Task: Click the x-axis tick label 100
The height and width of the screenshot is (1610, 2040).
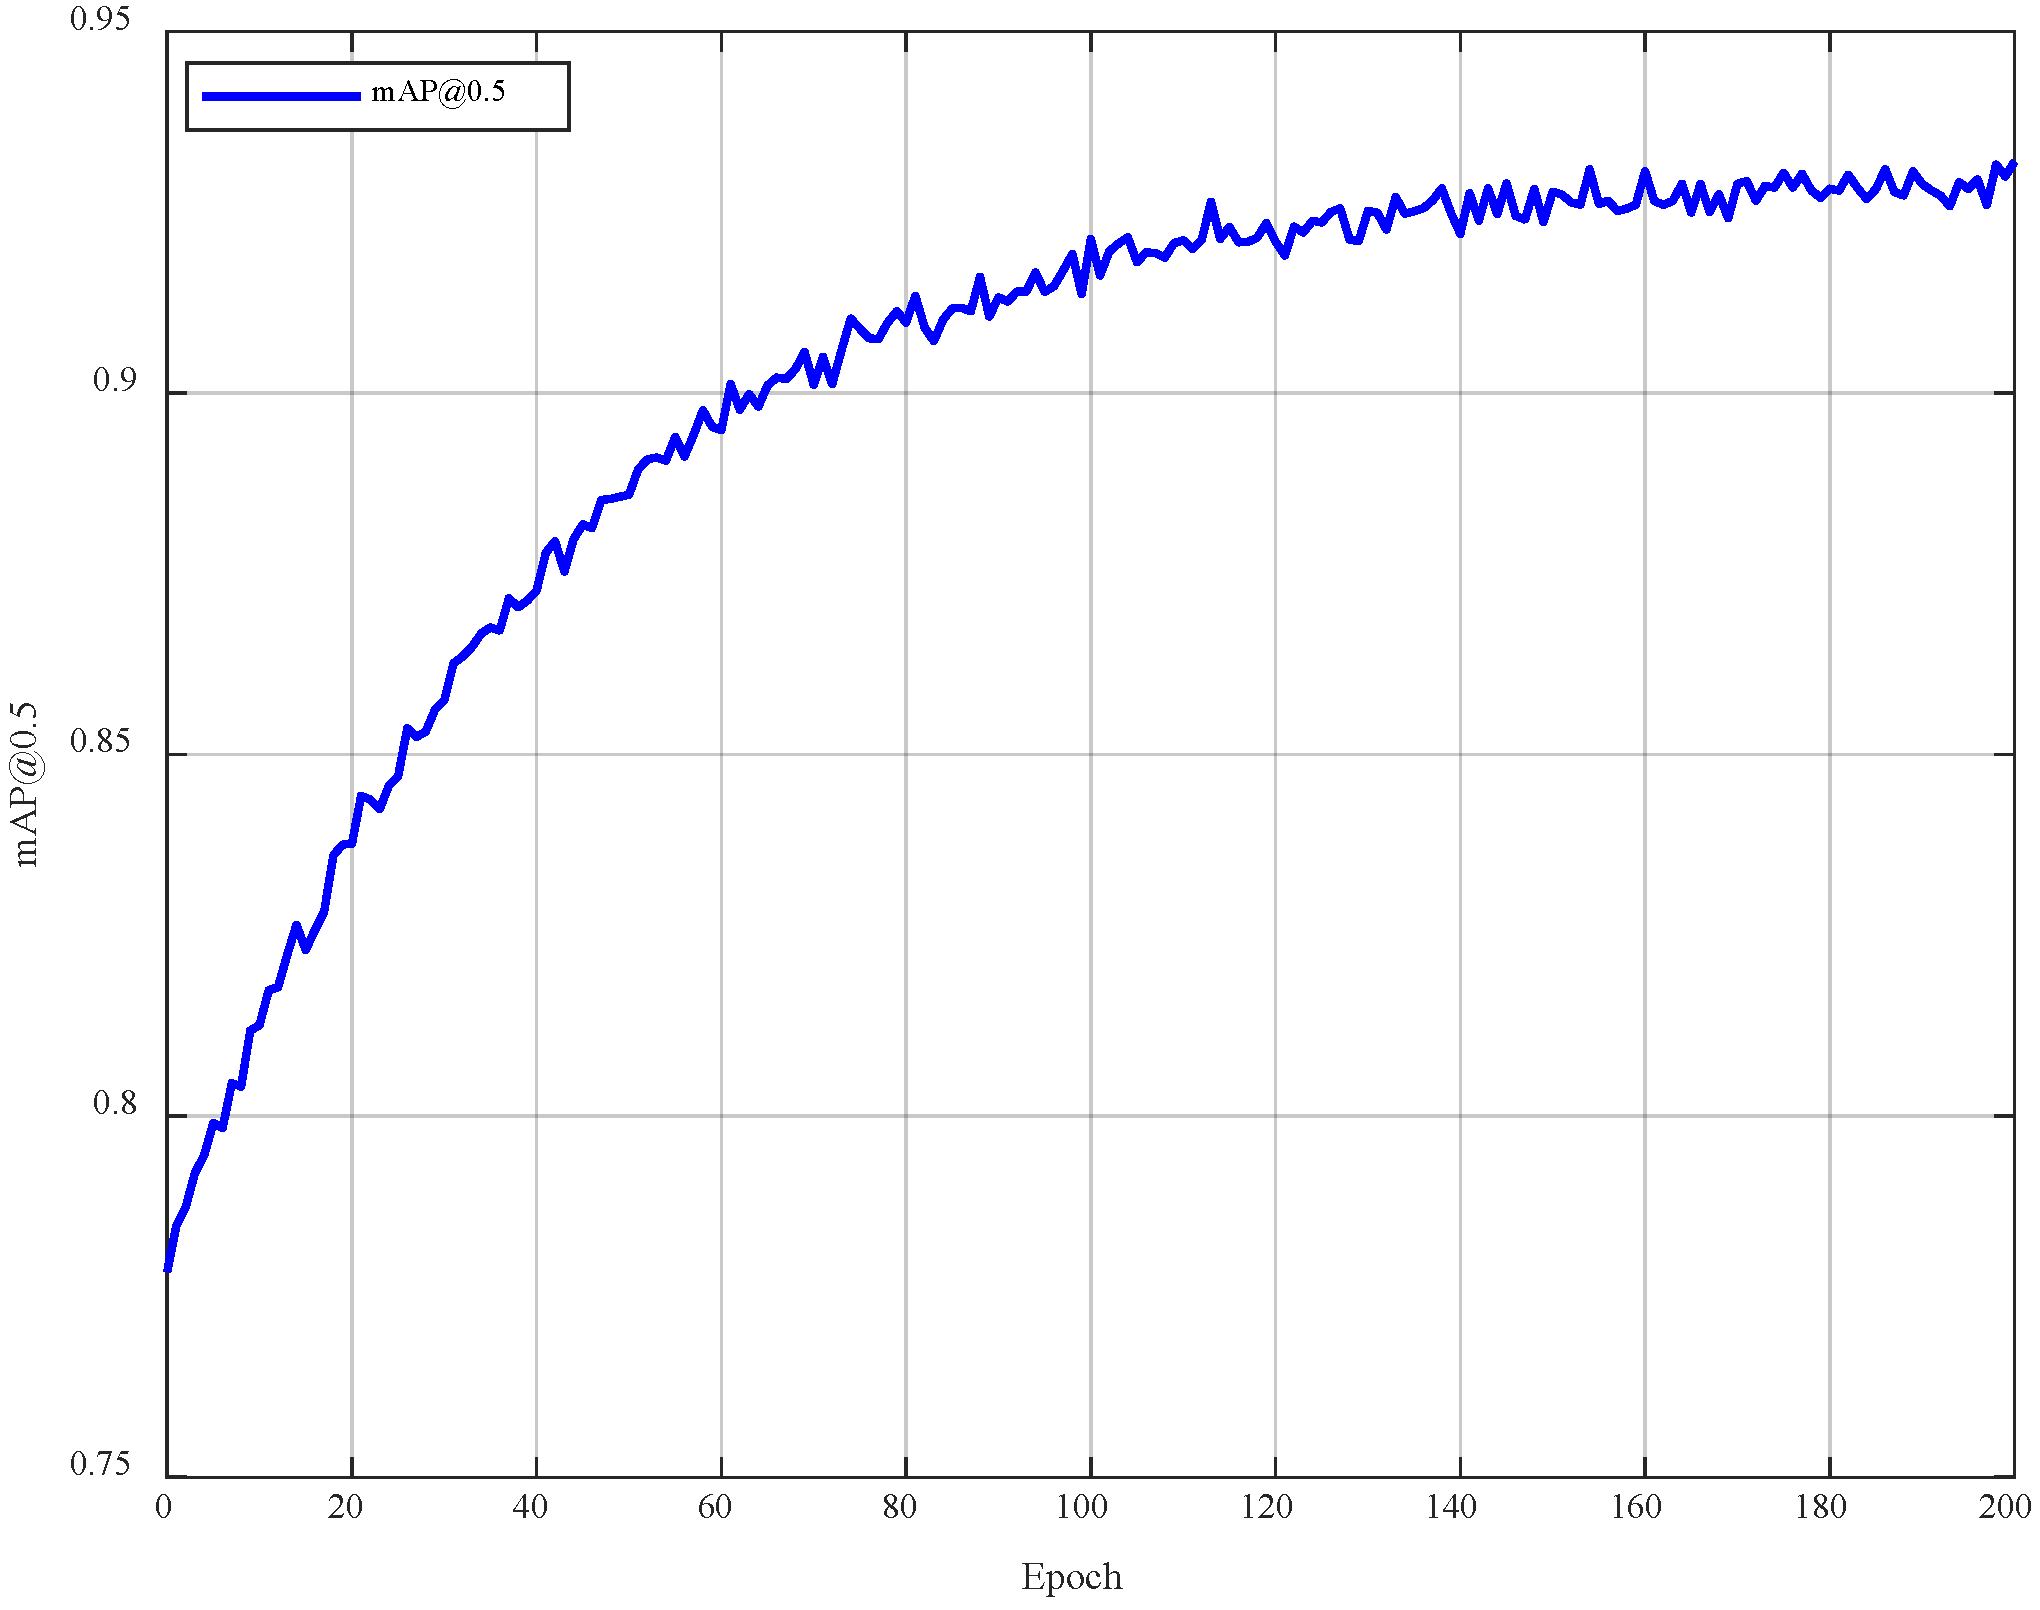Action: (1082, 1507)
